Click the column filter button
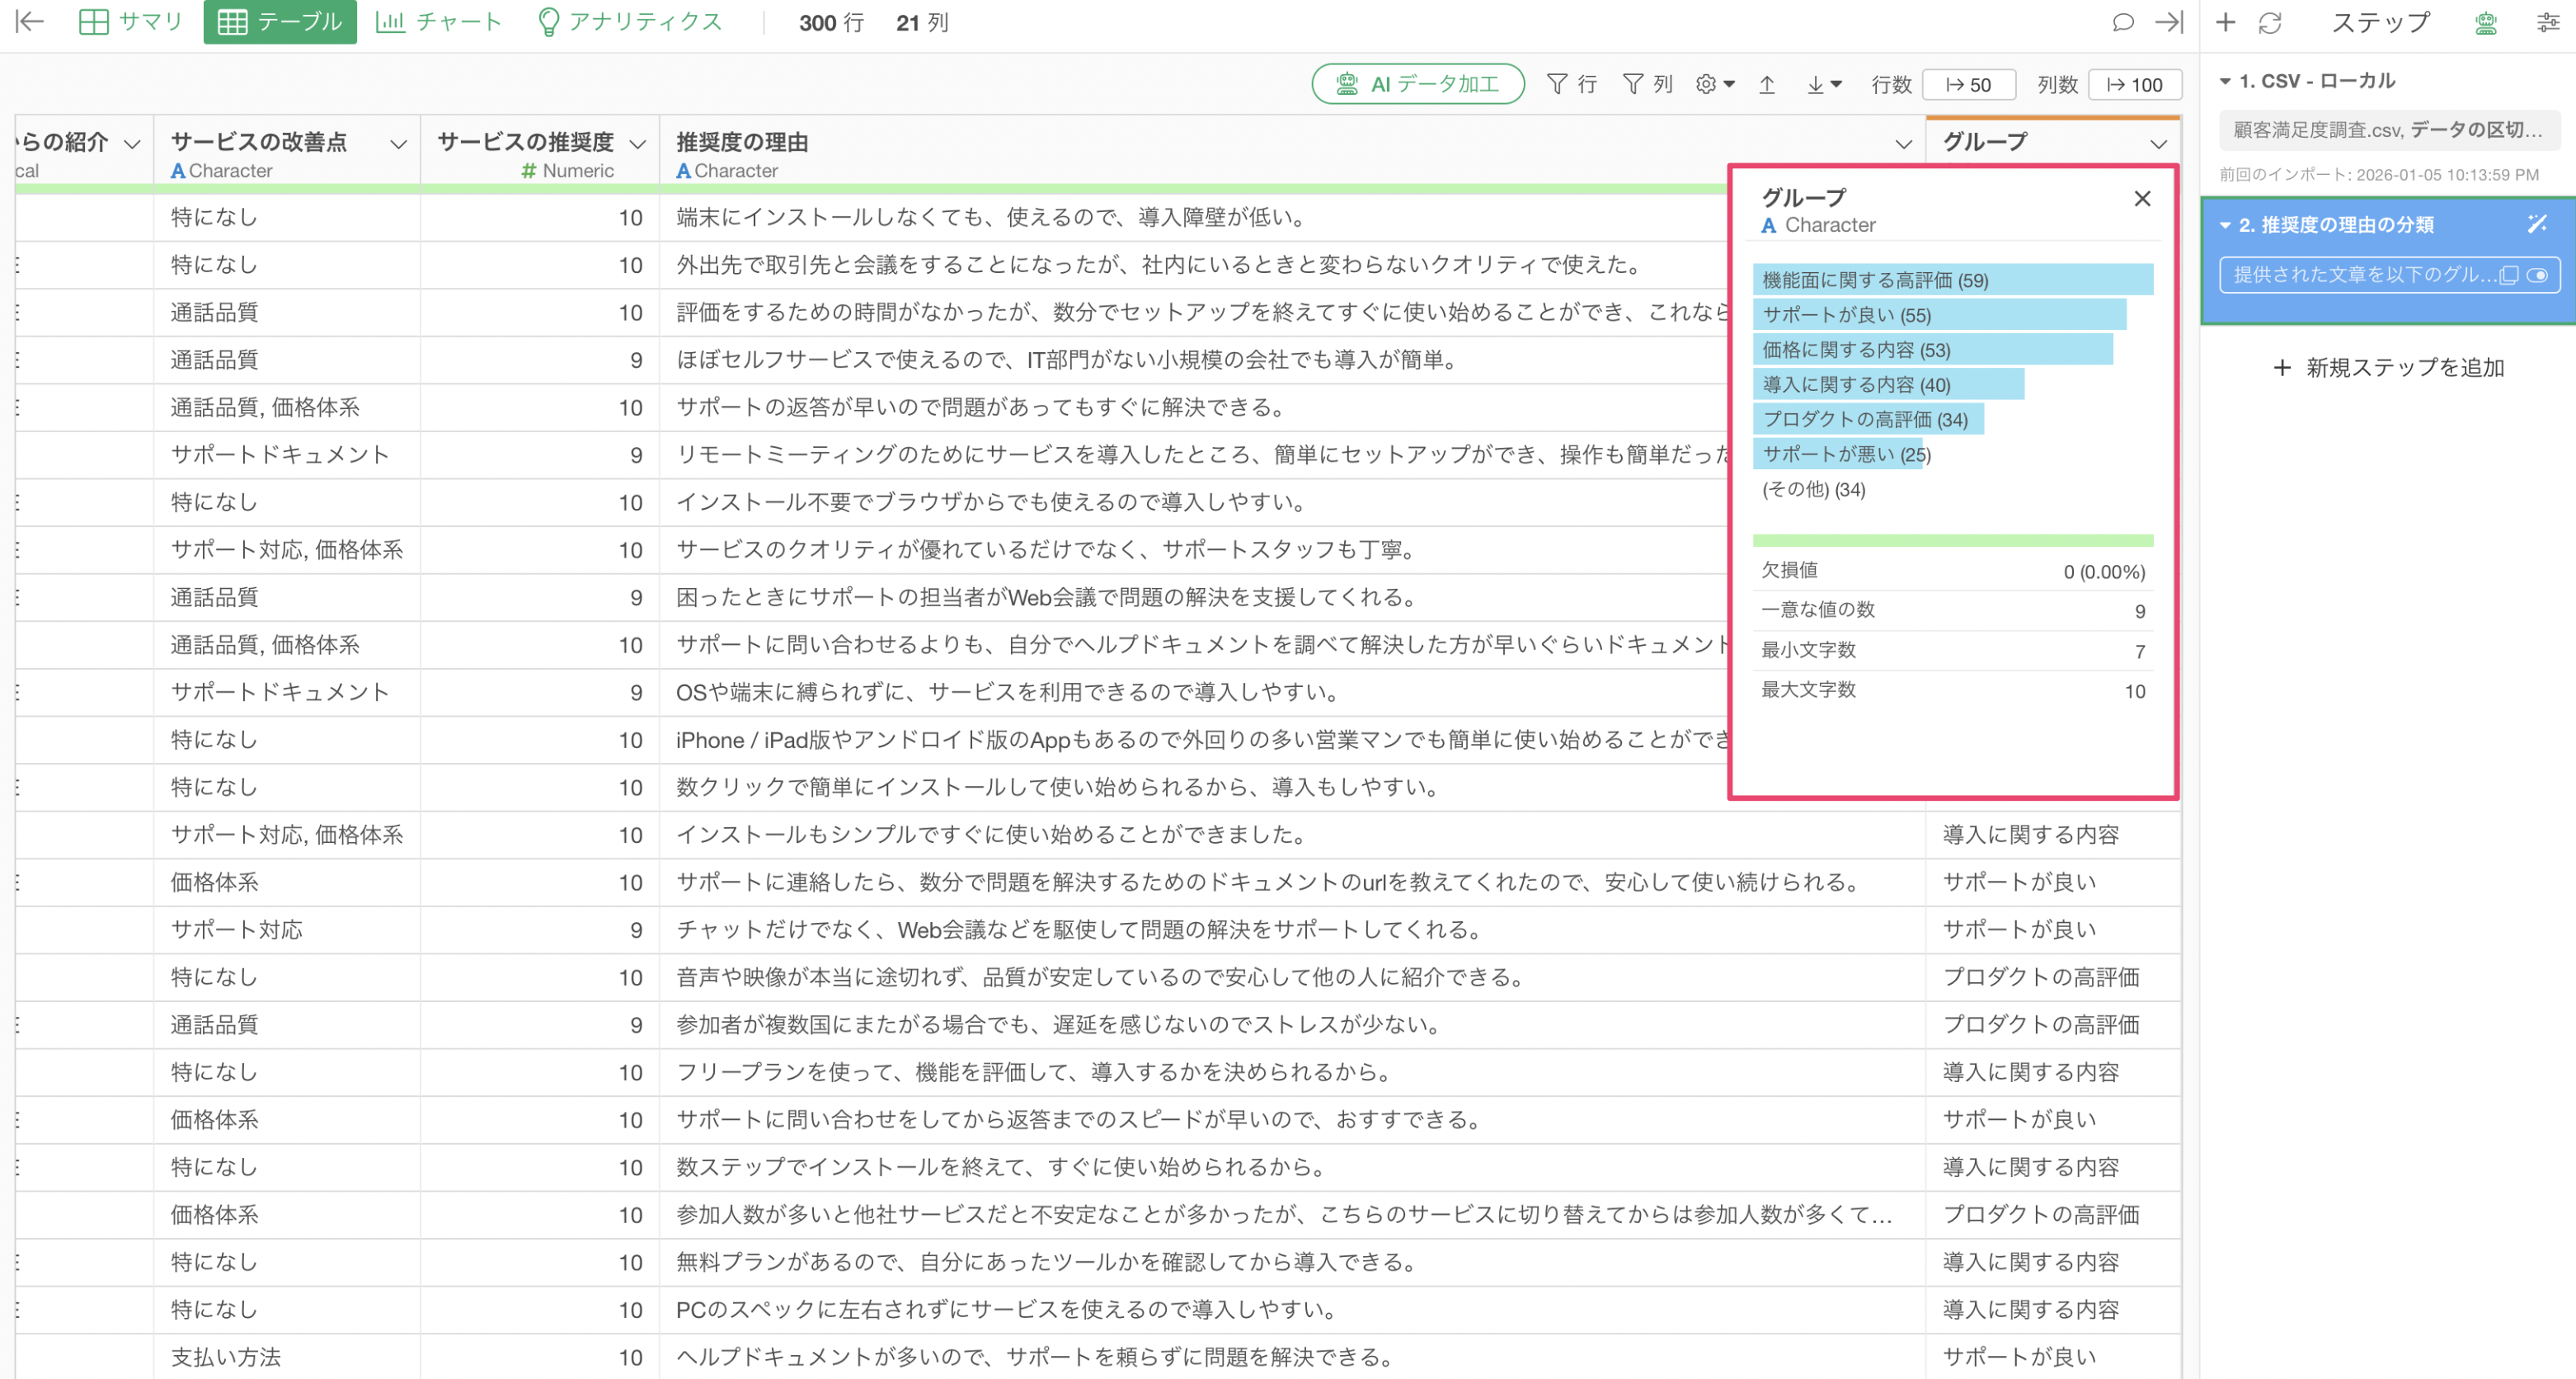 [1647, 85]
